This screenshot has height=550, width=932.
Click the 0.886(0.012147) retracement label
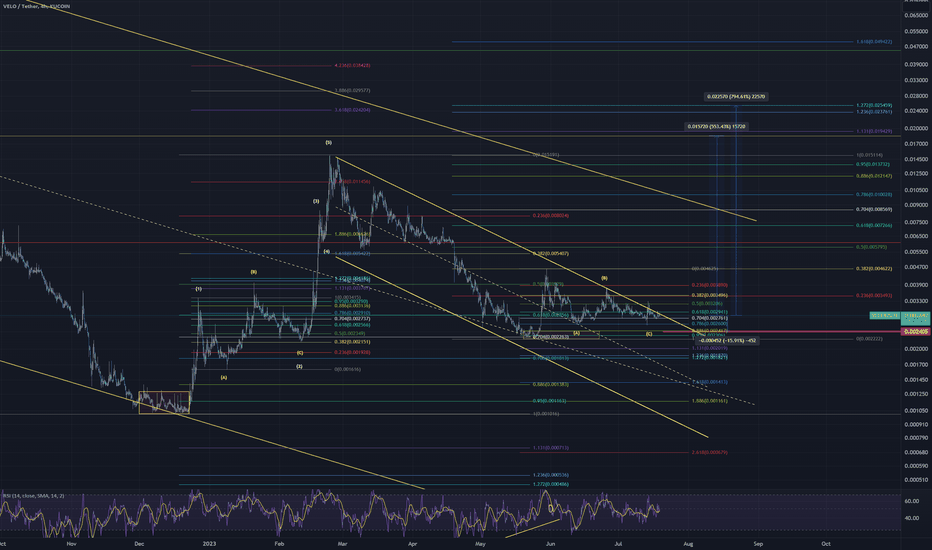(874, 176)
